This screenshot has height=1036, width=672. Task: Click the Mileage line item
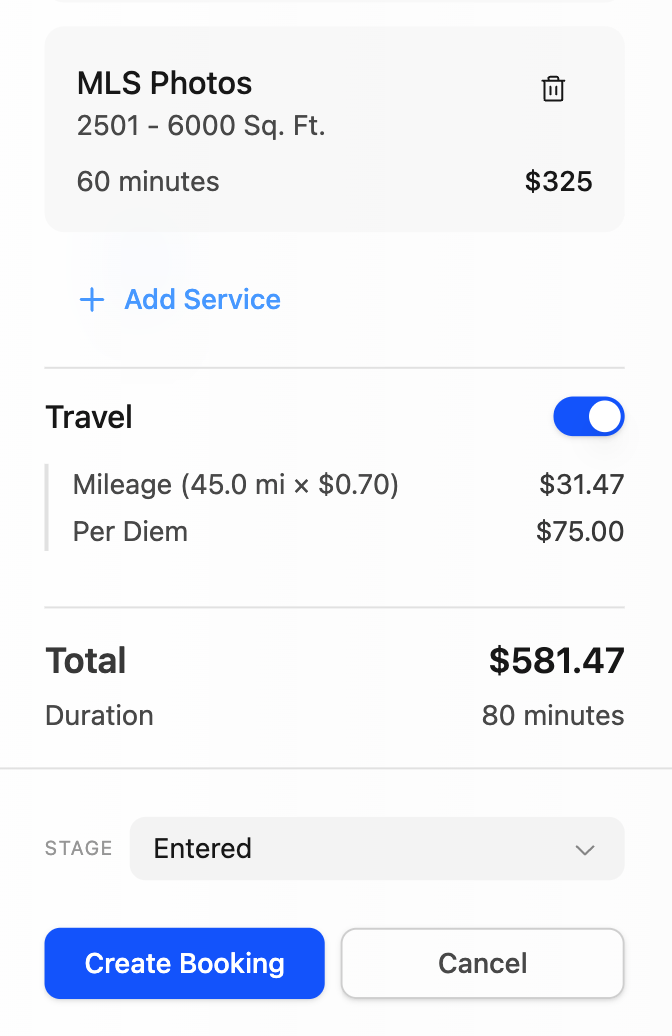coord(235,484)
